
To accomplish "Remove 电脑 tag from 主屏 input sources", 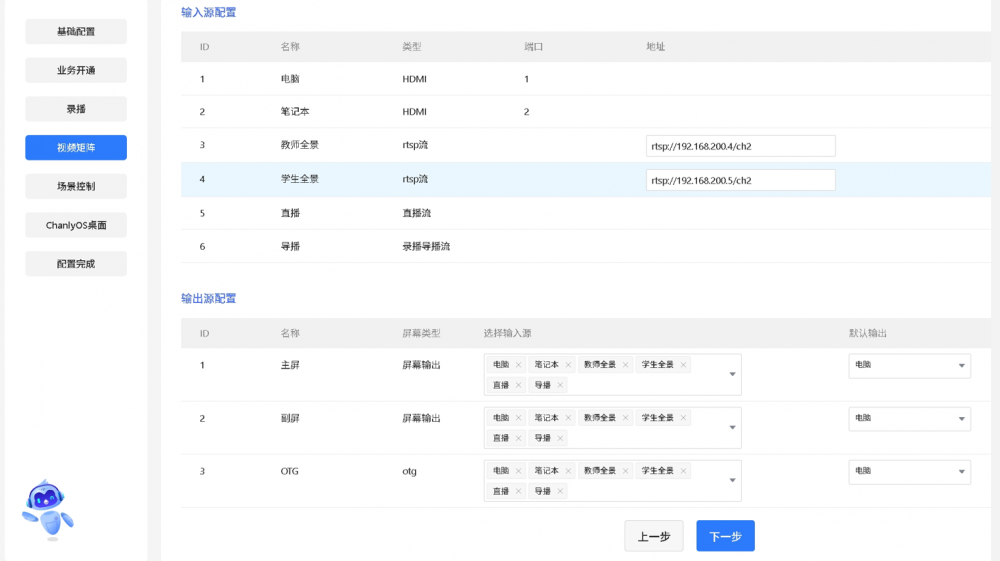I will coord(518,365).
